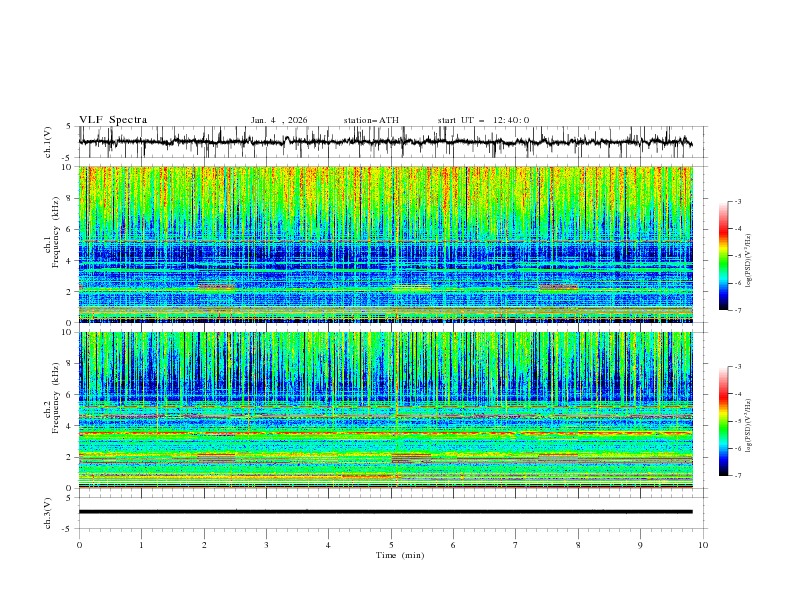Click the ch.2 spectrogram plot area

[x=385, y=410]
